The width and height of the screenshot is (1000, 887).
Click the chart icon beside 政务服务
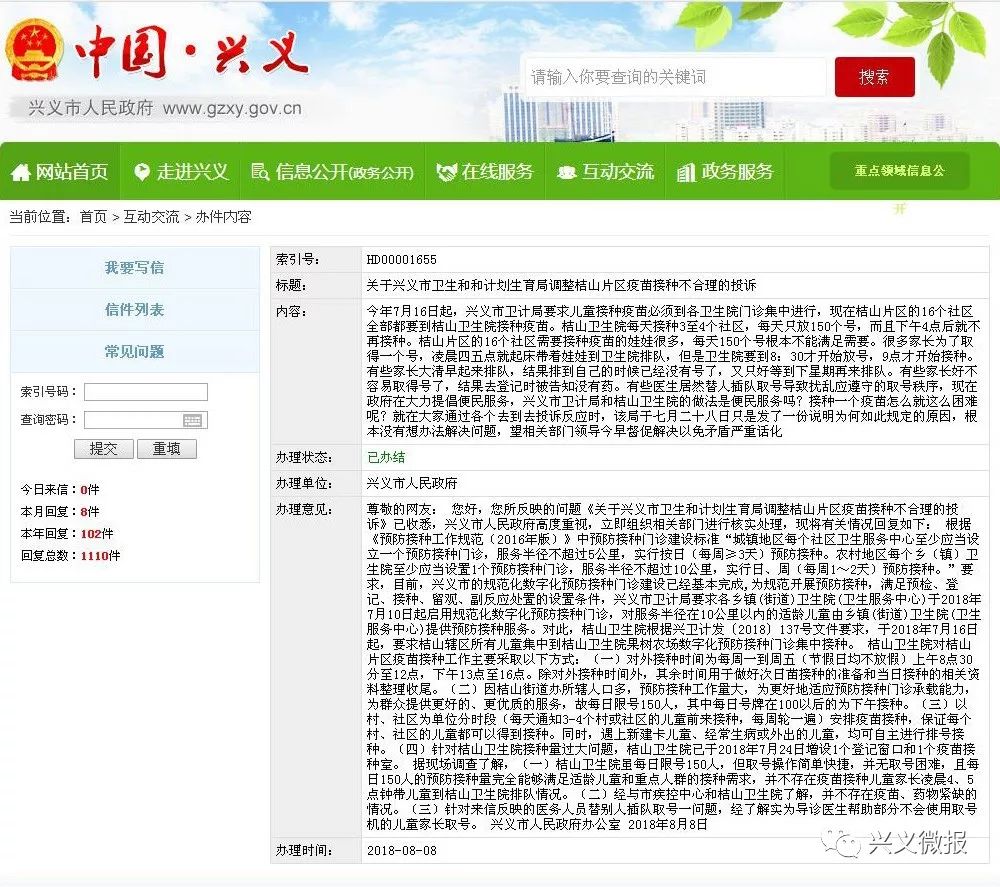point(686,172)
